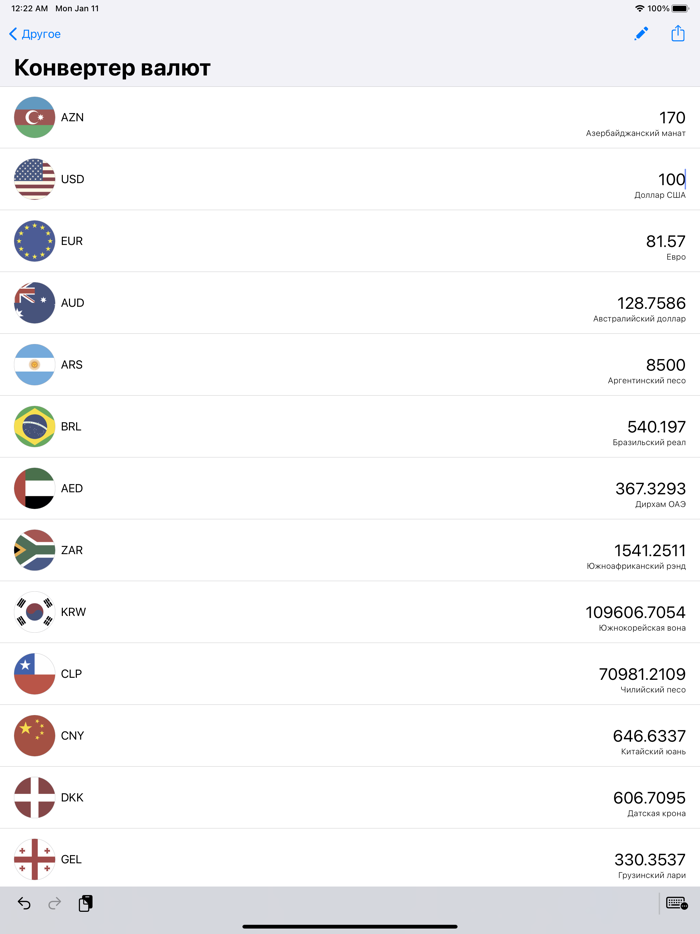This screenshot has height=934, width=700.
Task: Open the share sheet icon
Action: [x=678, y=34]
